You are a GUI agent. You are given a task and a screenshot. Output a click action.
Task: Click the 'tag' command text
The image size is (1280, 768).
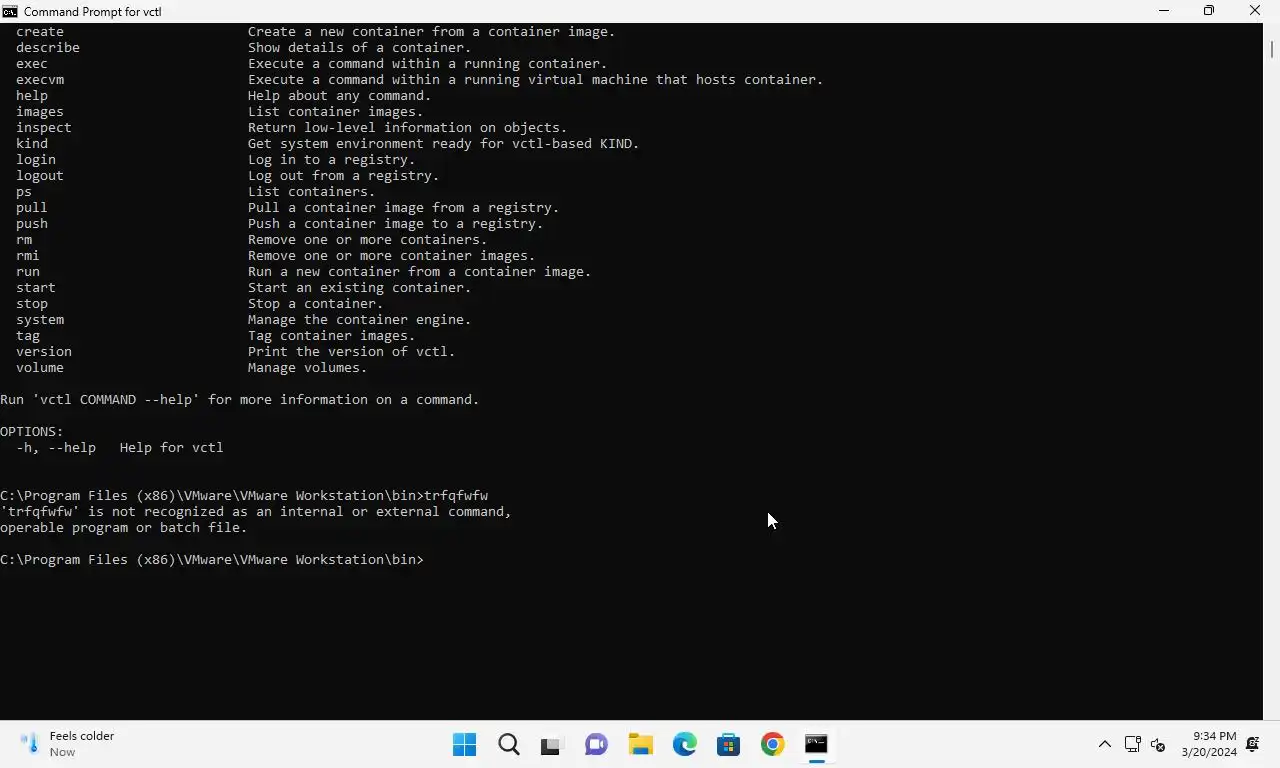[x=28, y=335]
